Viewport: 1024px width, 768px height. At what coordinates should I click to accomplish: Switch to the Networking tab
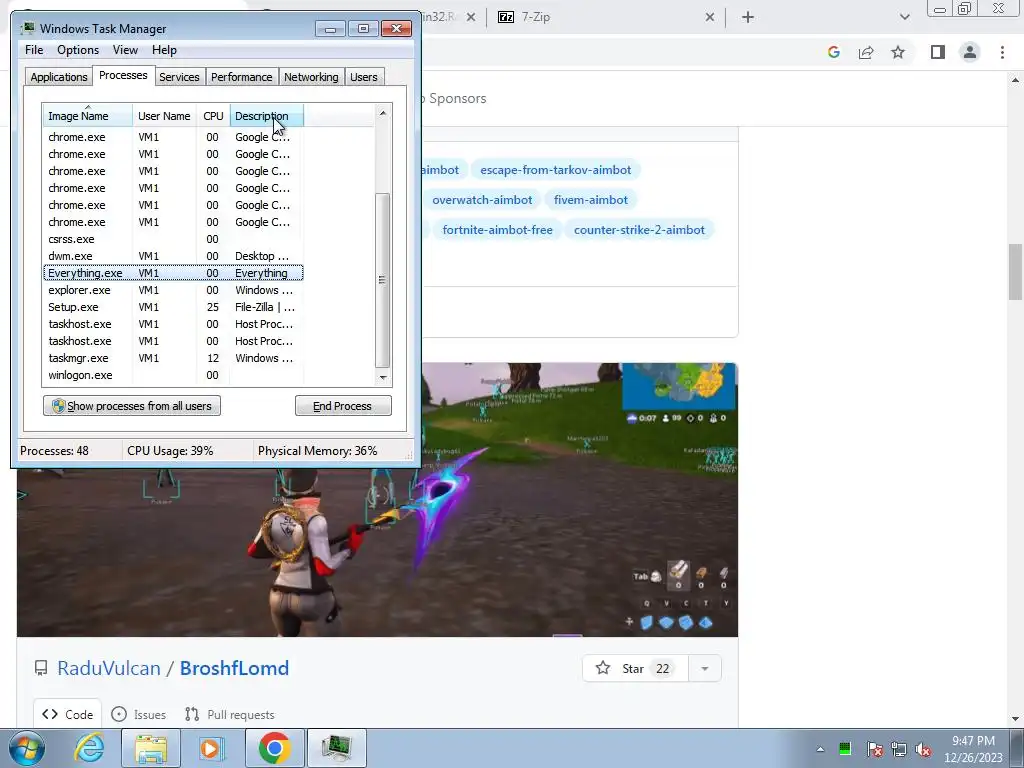point(311,76)
